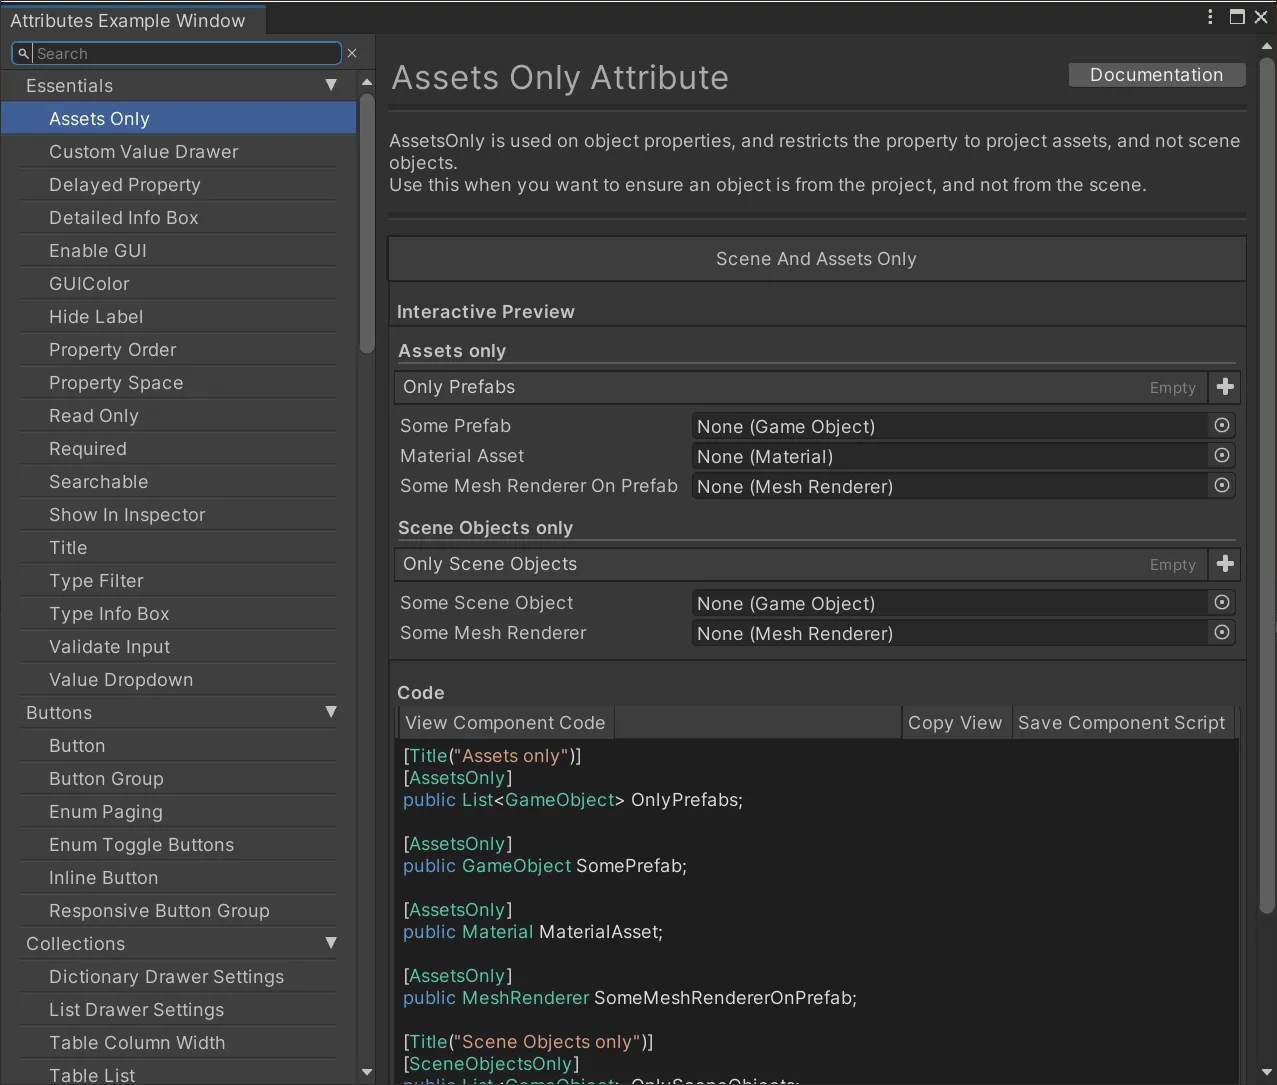Viewport: 1277px width, 1085px height.
Task: Select GUIColor item
Action: (x=179, y=284)
